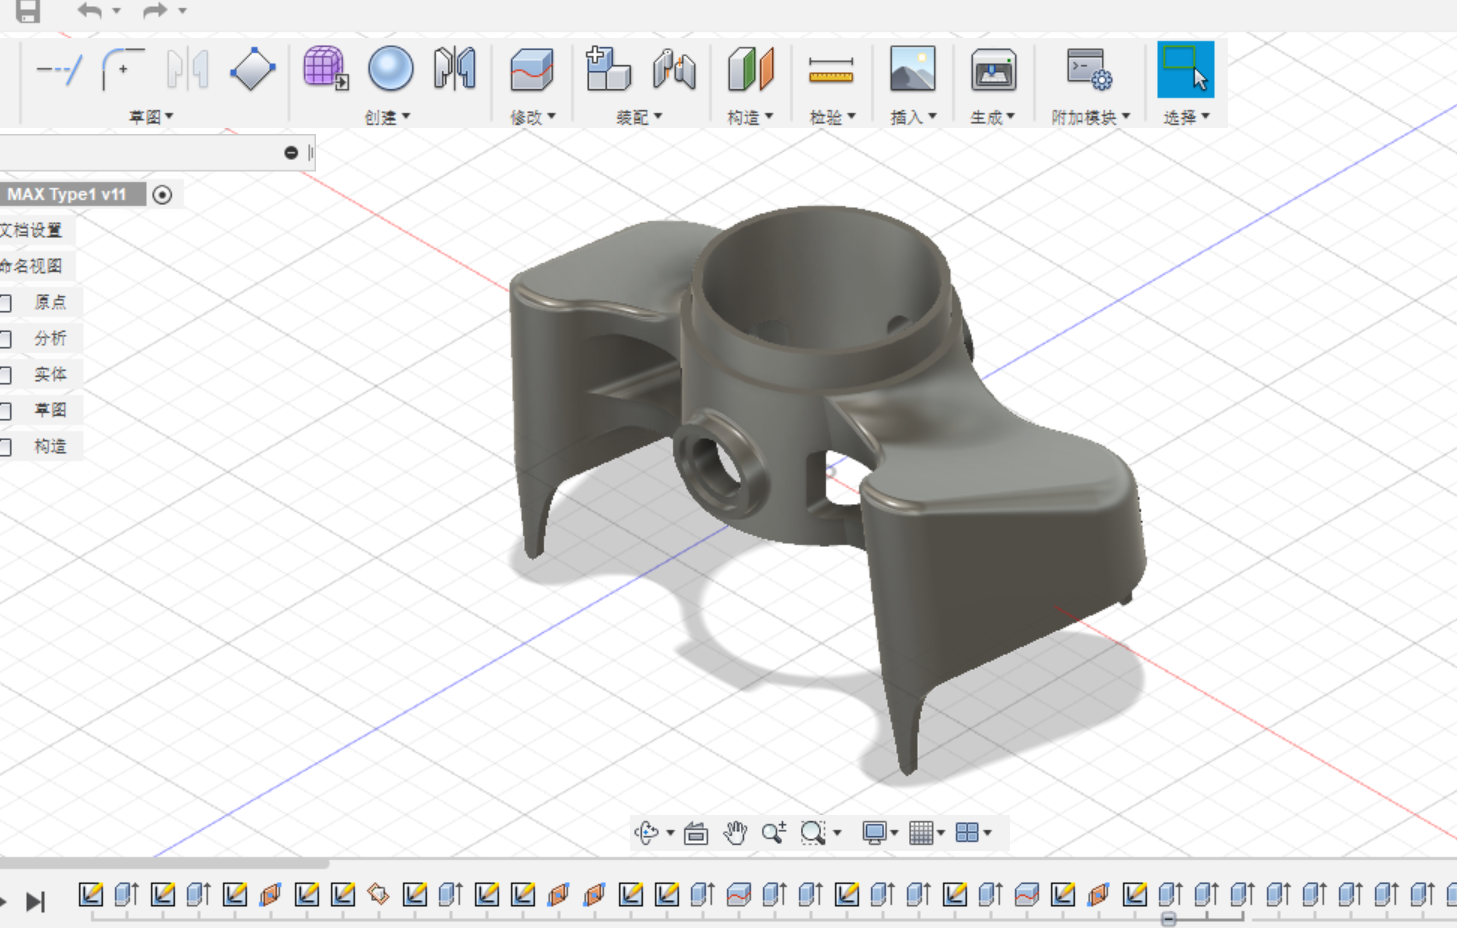Toggle visibility checkbox for 原点
The width and height of the screenshot is (1457, 928).
click(x=6, y=303)
